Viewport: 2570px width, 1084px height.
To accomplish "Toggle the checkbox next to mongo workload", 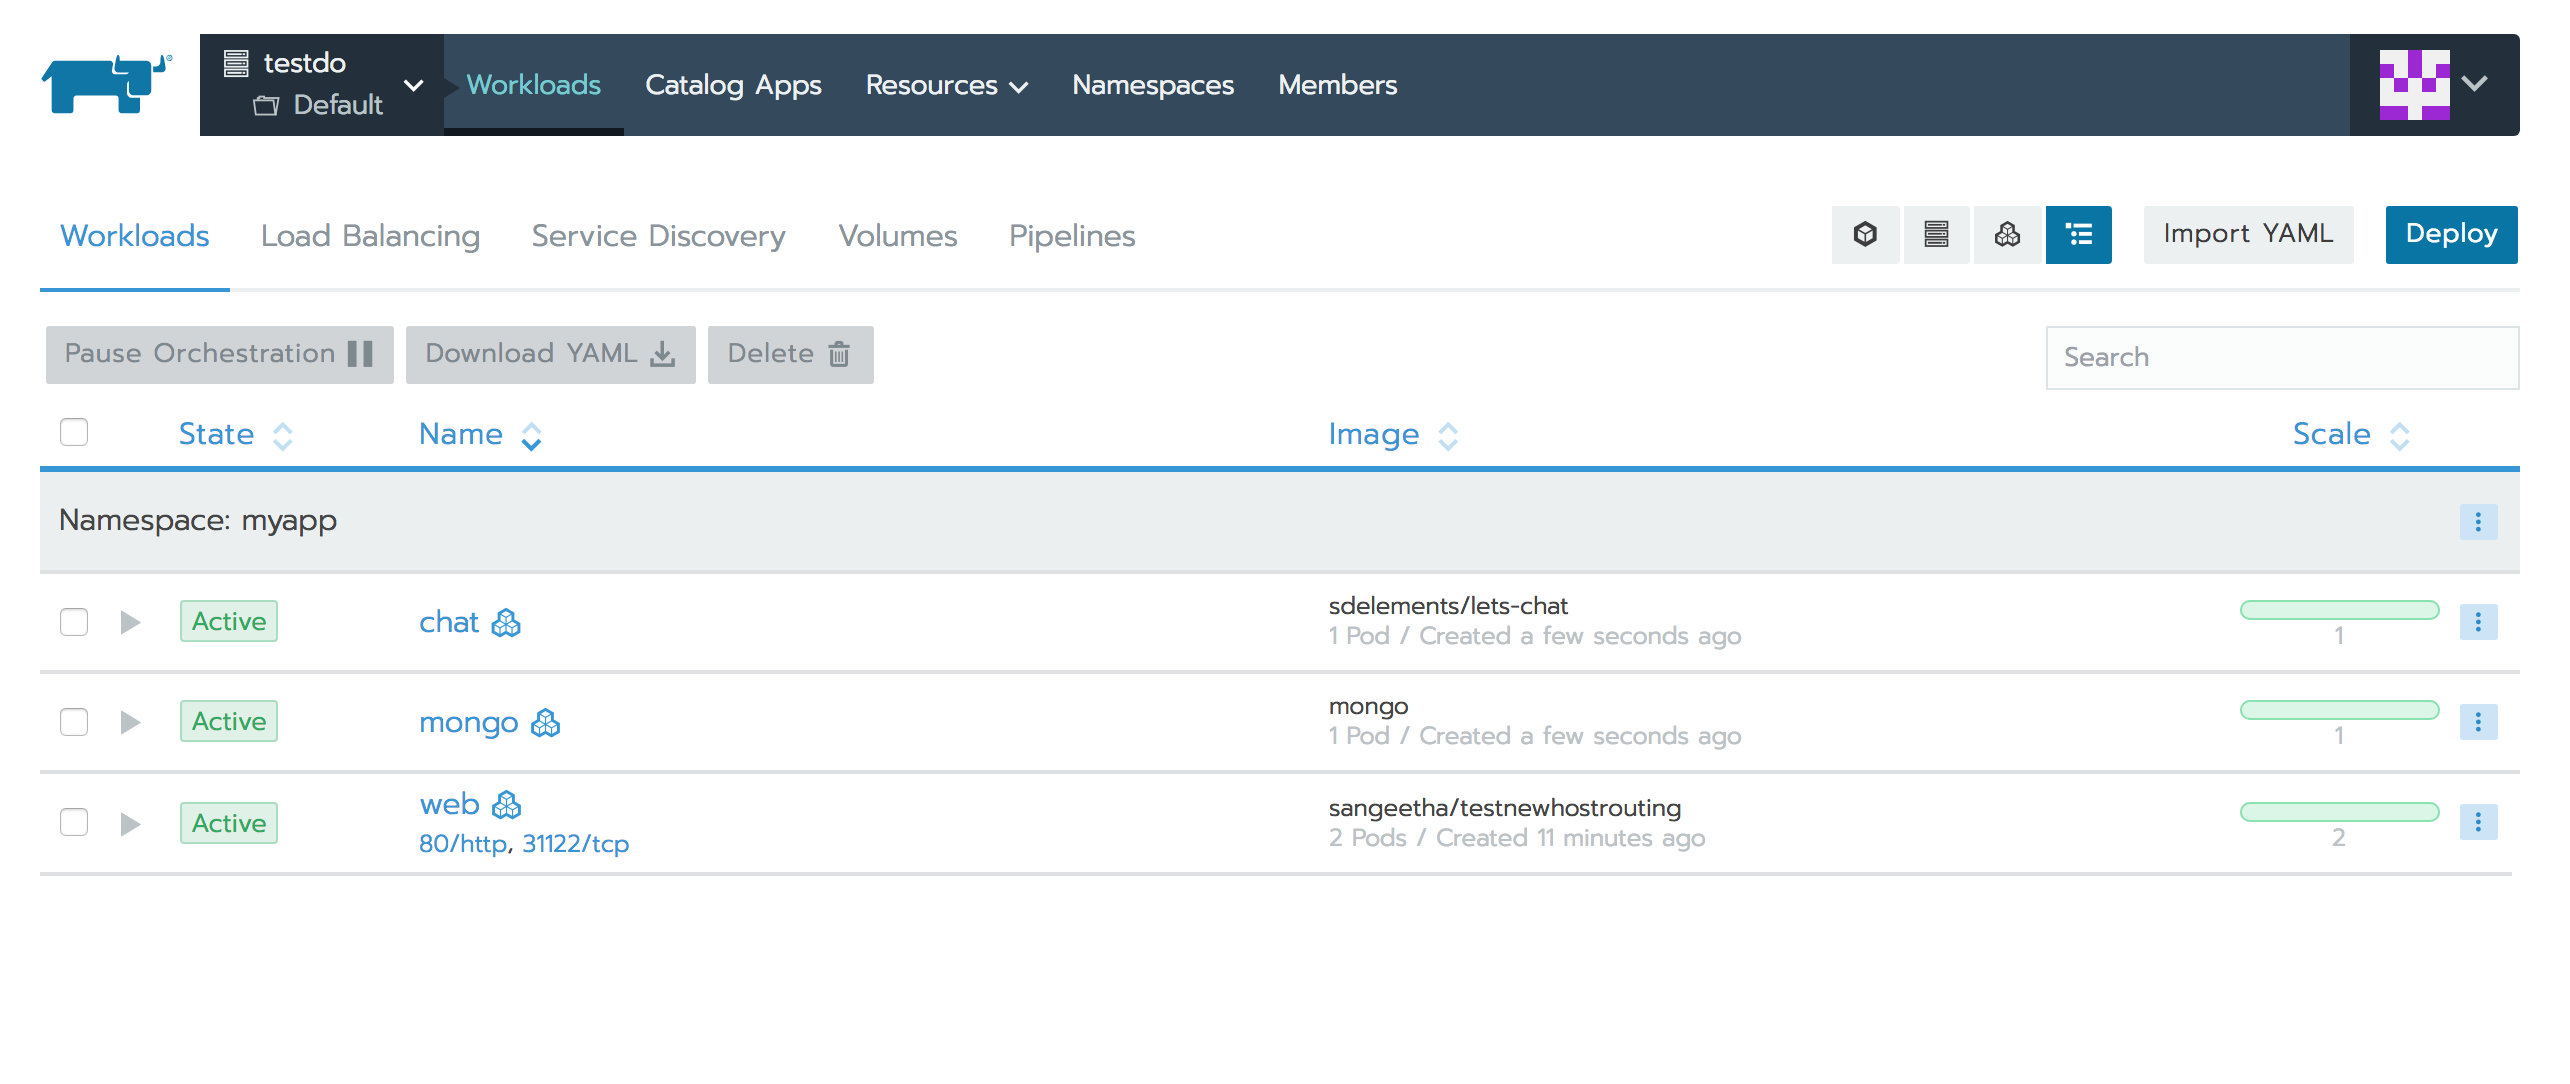I will pyautogui.click(x=75, y=722).
